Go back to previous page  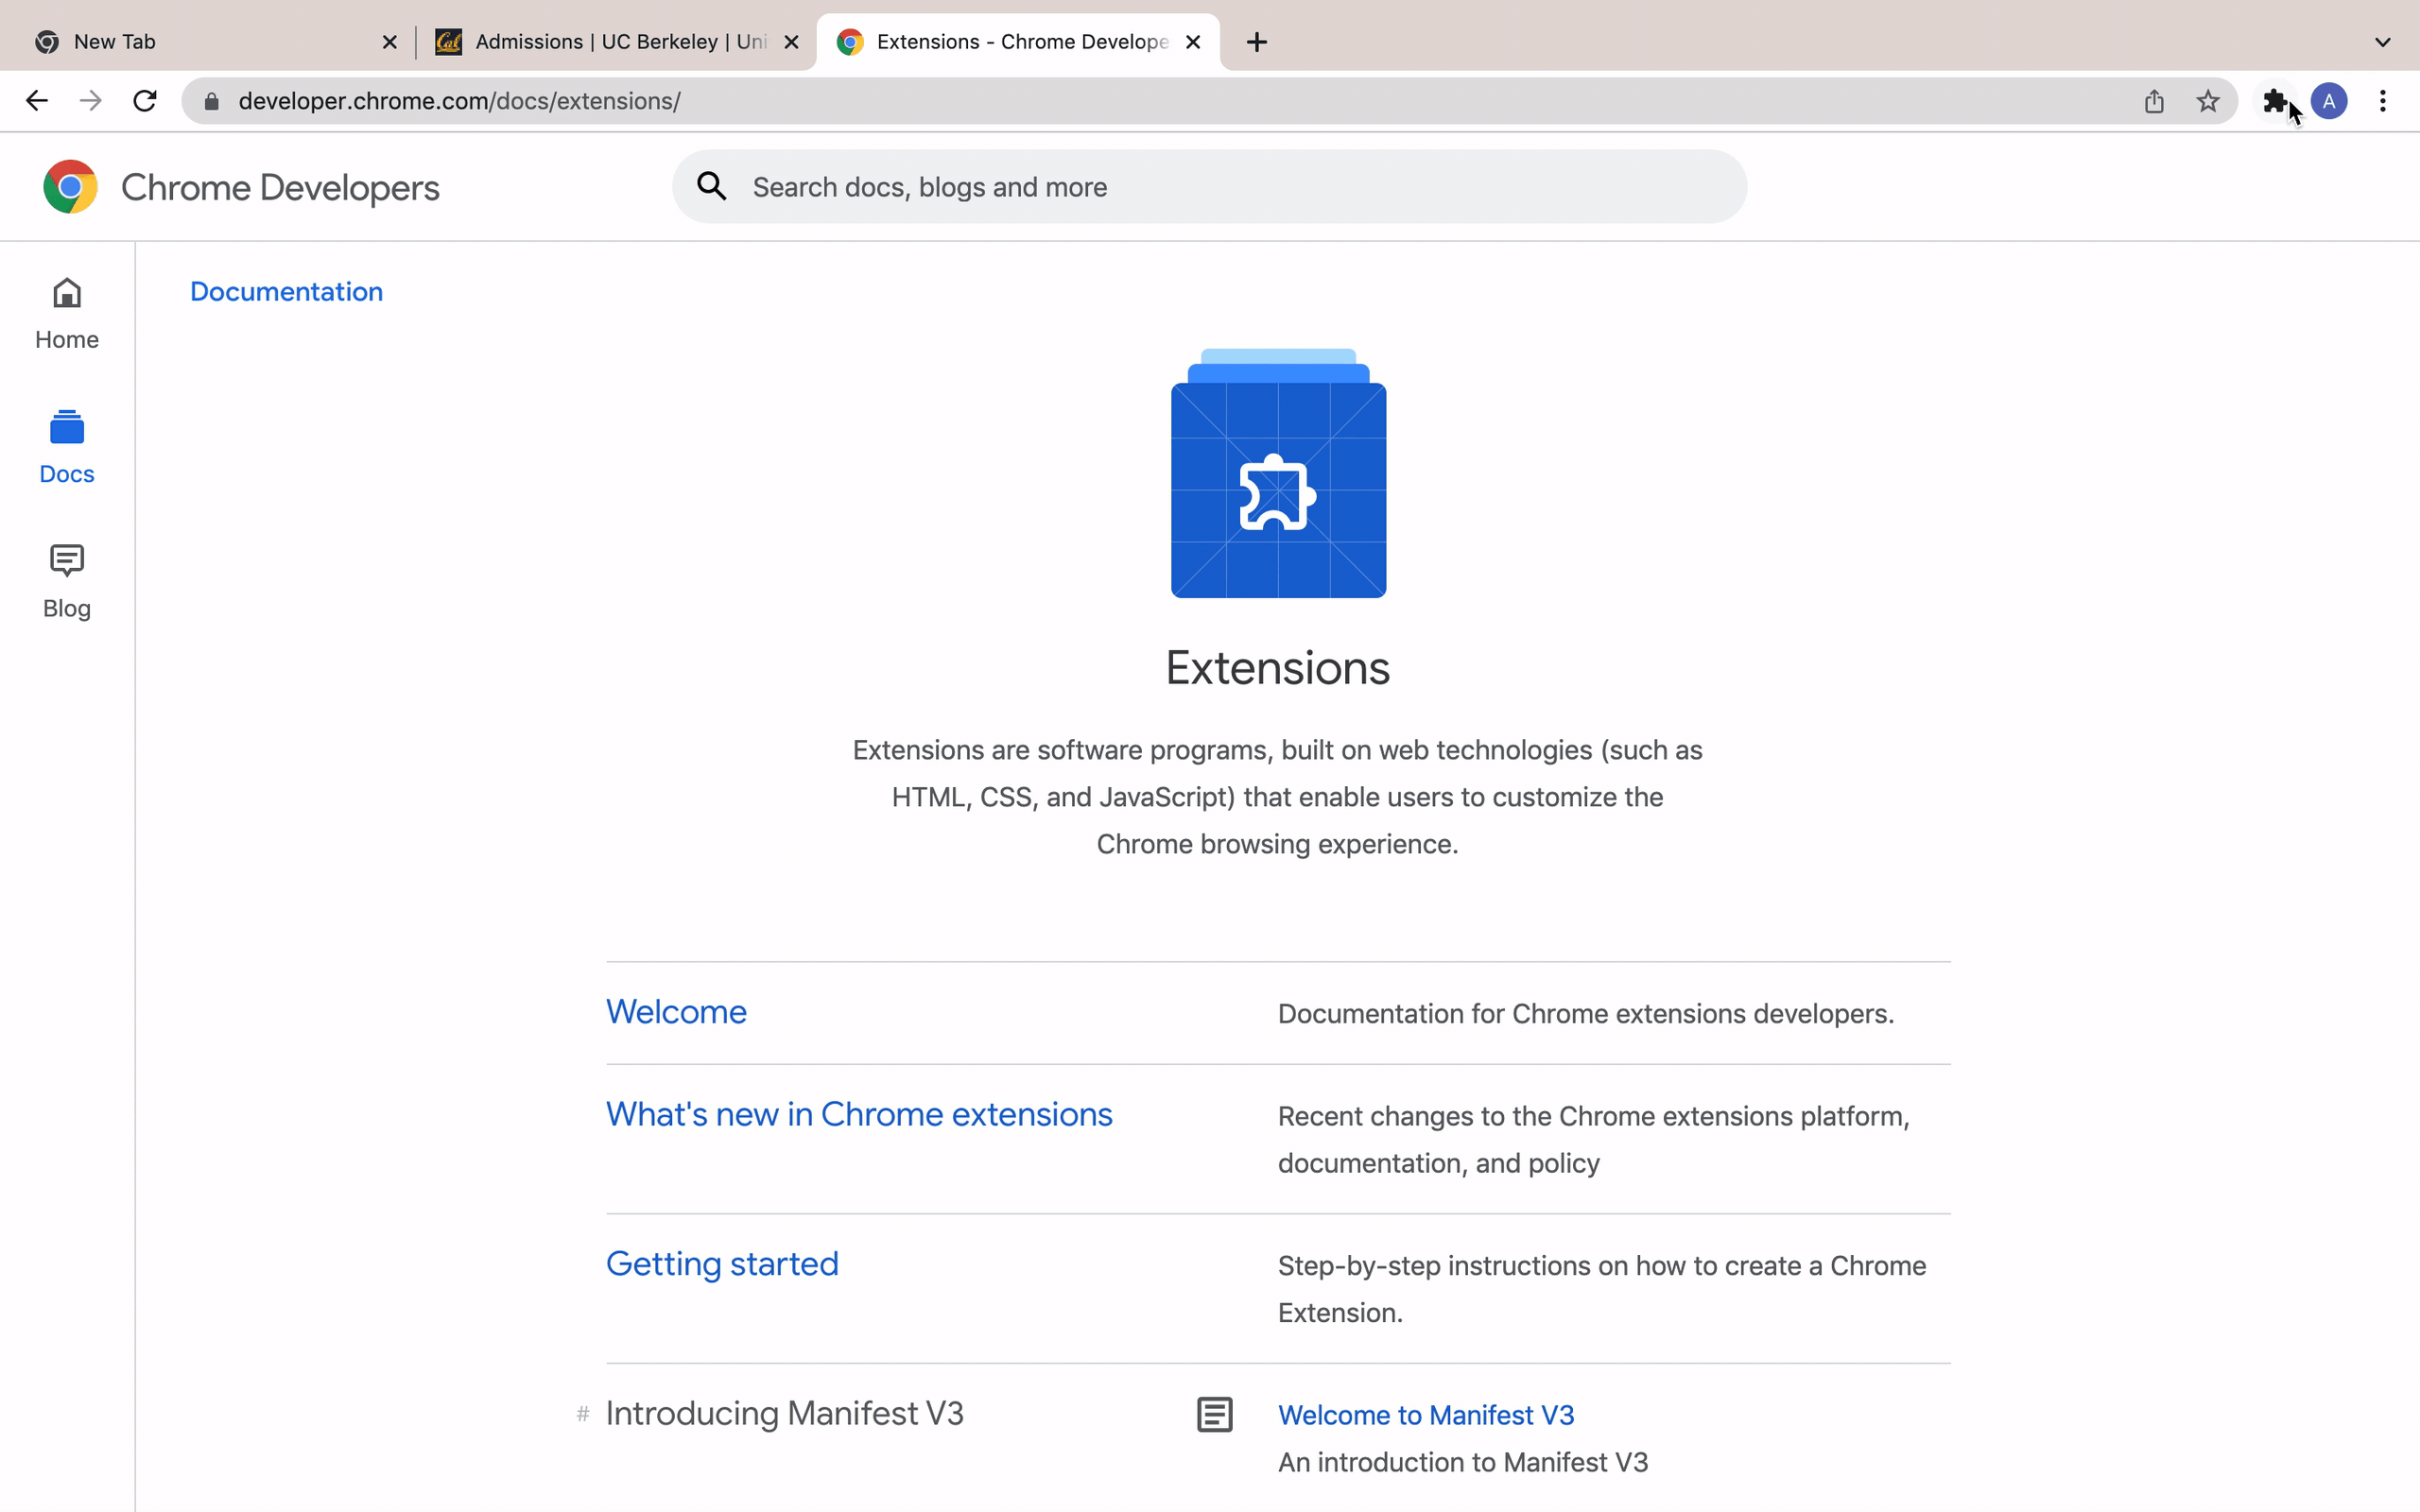[x=37, y=101]
